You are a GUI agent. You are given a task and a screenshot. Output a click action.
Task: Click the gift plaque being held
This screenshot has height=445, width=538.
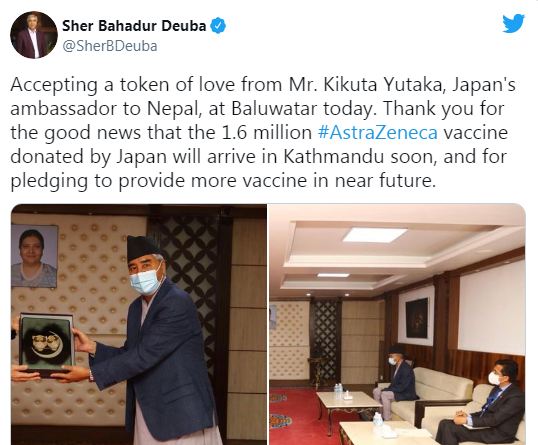click(46, 344)
